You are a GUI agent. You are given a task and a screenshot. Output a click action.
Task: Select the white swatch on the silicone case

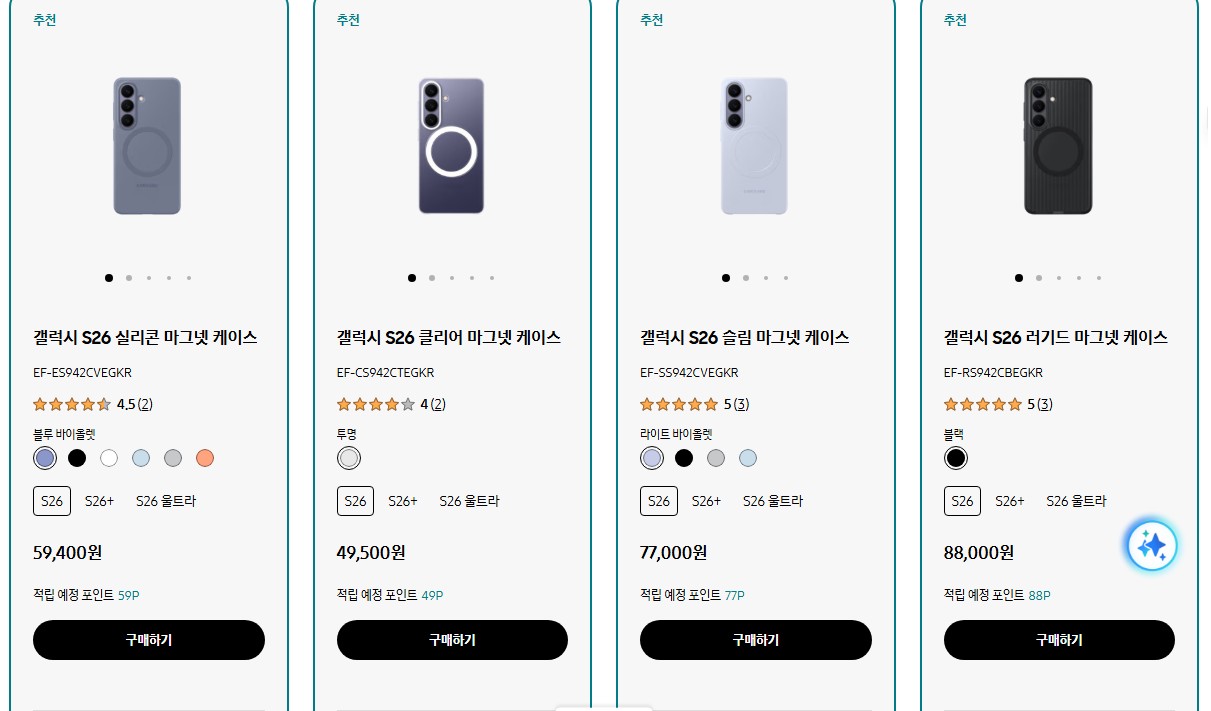point(108,458)
